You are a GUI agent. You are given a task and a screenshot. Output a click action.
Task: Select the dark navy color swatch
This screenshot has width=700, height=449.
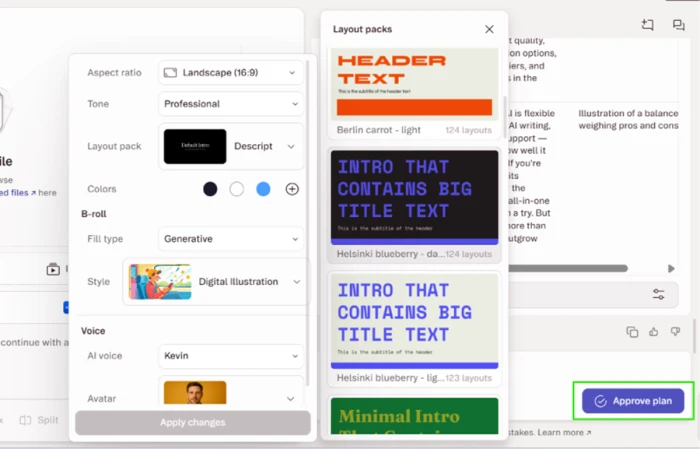210,189
